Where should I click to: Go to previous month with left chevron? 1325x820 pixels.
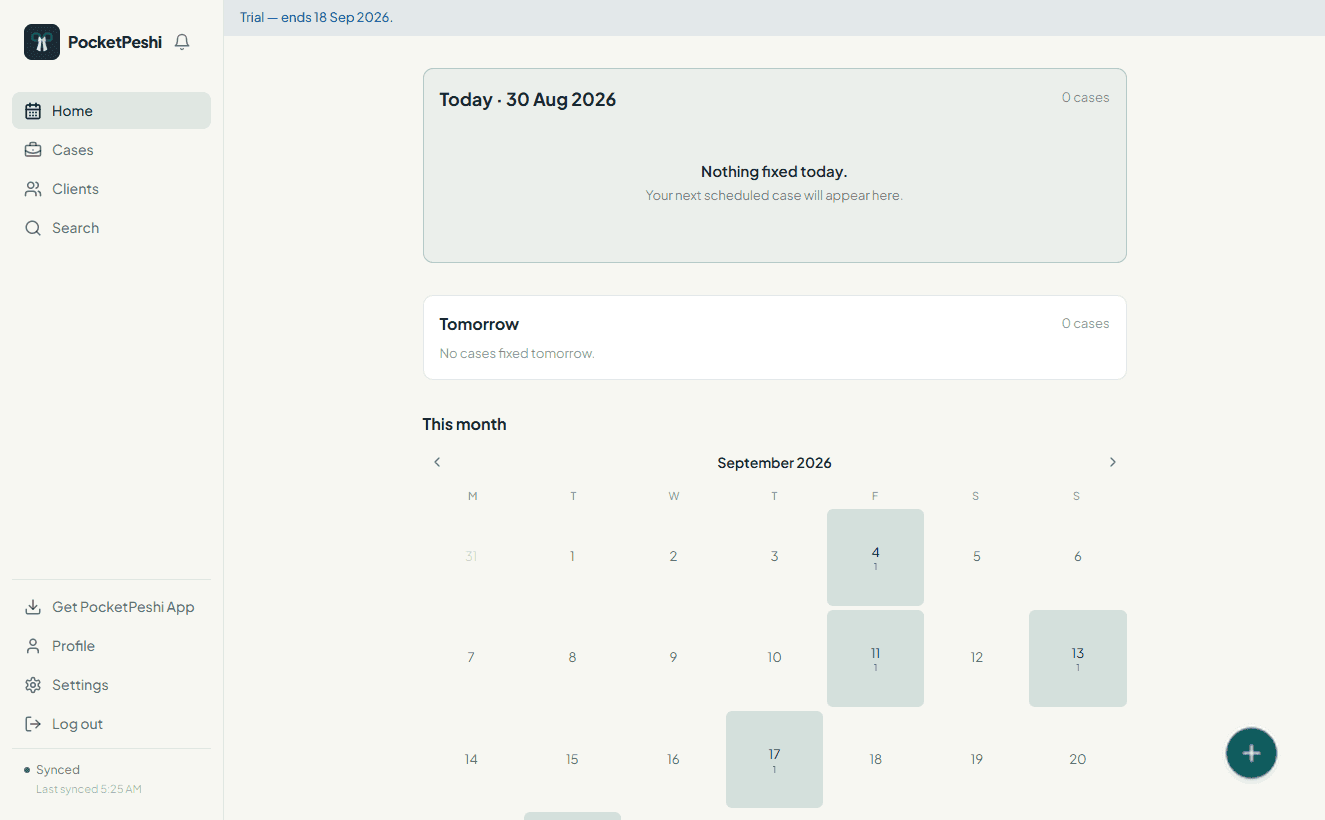click(437, 462)
